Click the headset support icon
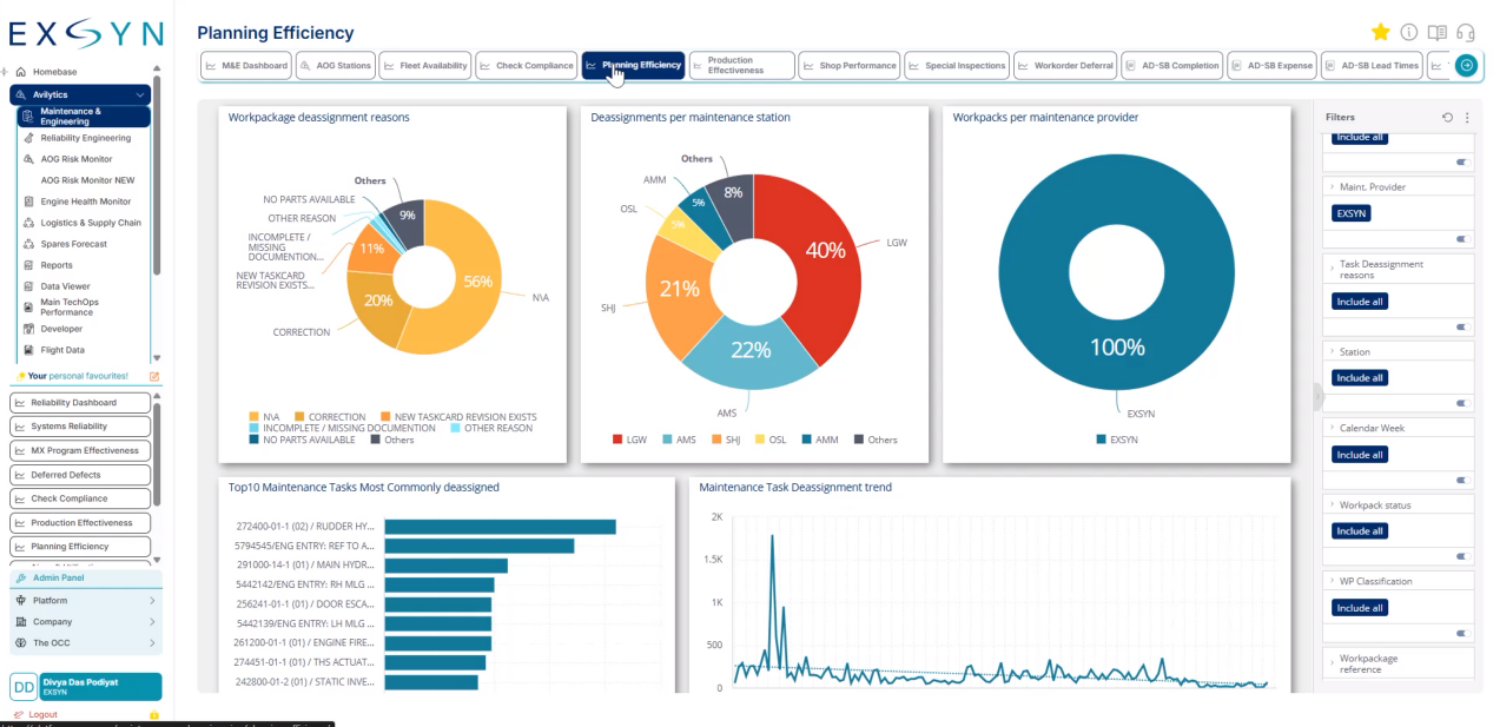Screen dimensions: 1501x728 pos(1466,33)
